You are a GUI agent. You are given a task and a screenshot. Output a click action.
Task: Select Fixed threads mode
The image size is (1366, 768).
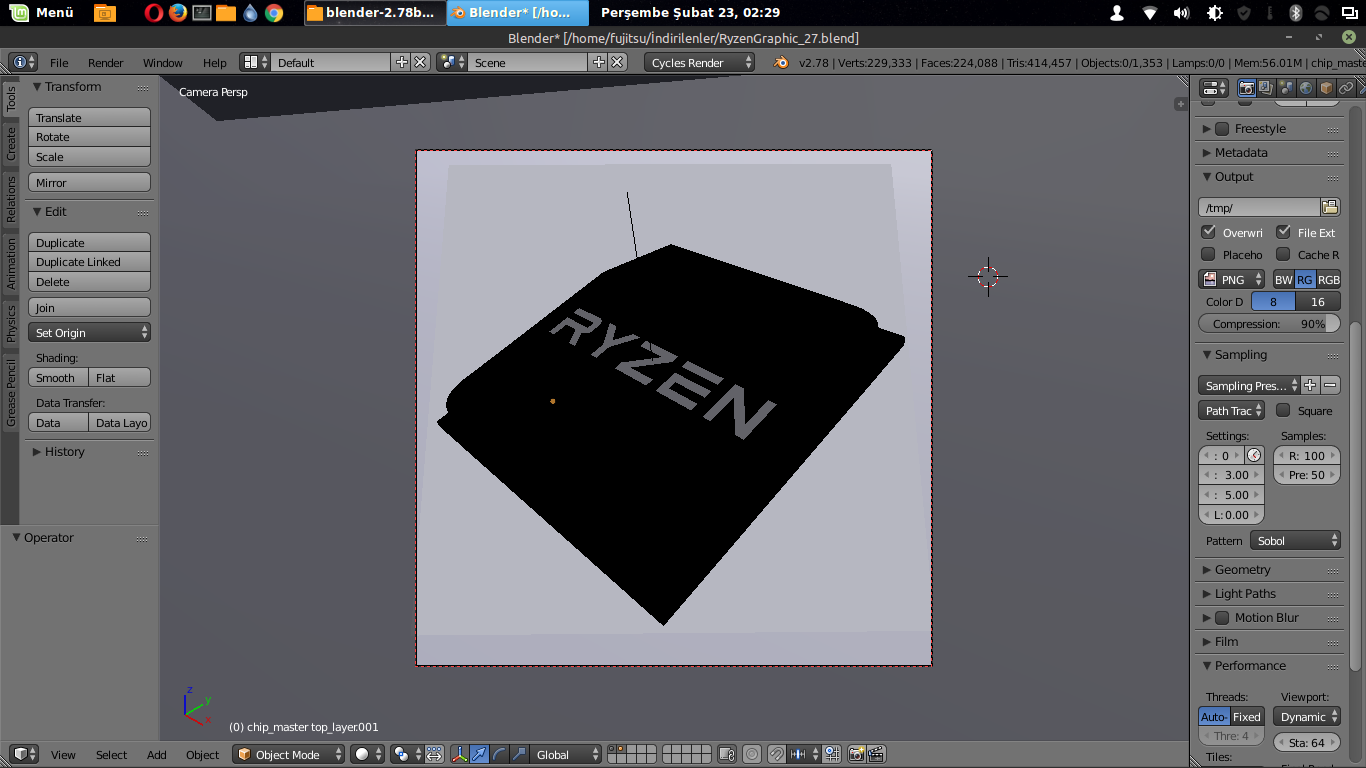1246,717
